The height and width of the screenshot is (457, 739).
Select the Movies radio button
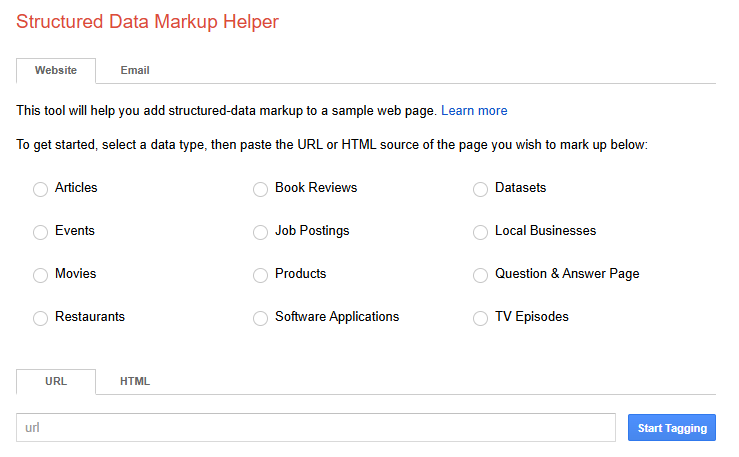point(41,275)
